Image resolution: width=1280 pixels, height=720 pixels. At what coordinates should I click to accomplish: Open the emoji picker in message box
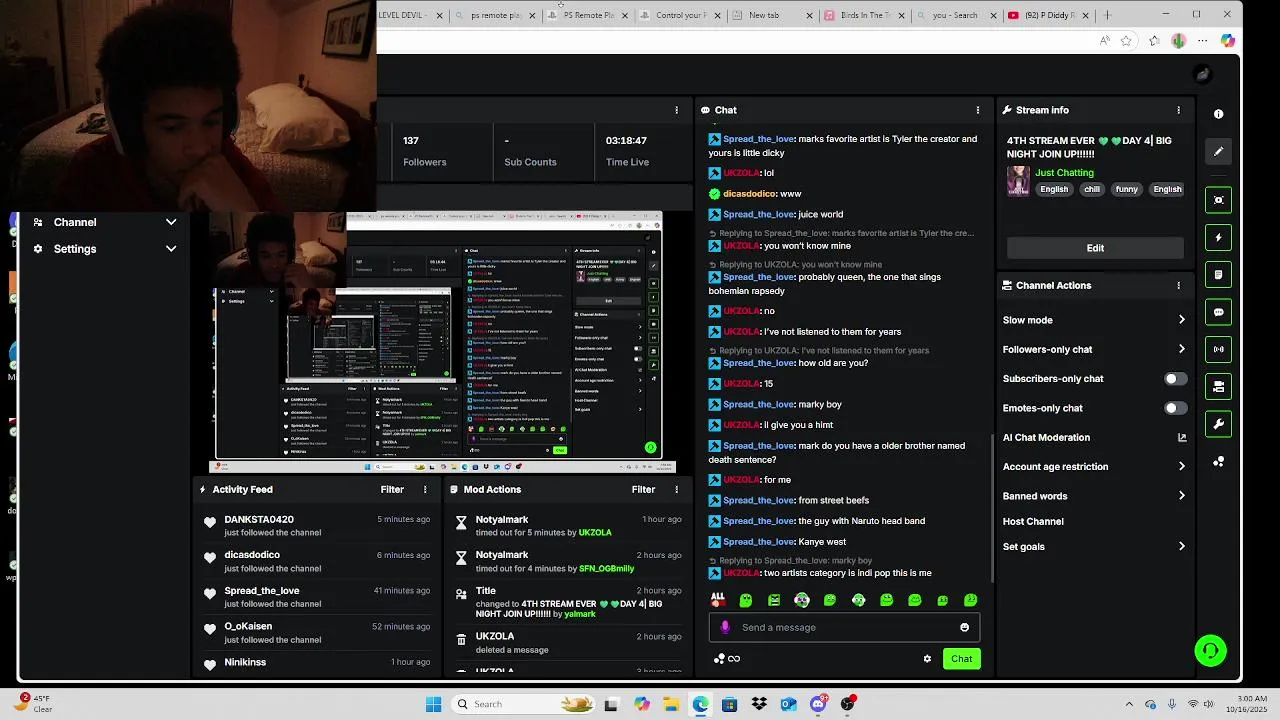click(964, 627)
